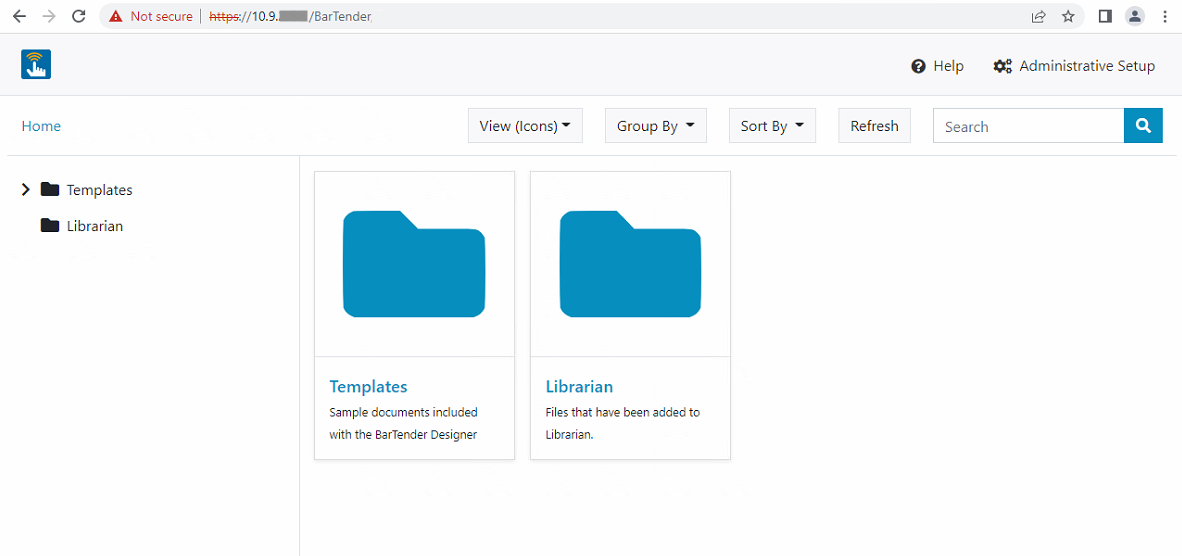Screen dimensions: 1182x556
Task: Open the Chrome three-dot menu
Action: pos(1165,16)
